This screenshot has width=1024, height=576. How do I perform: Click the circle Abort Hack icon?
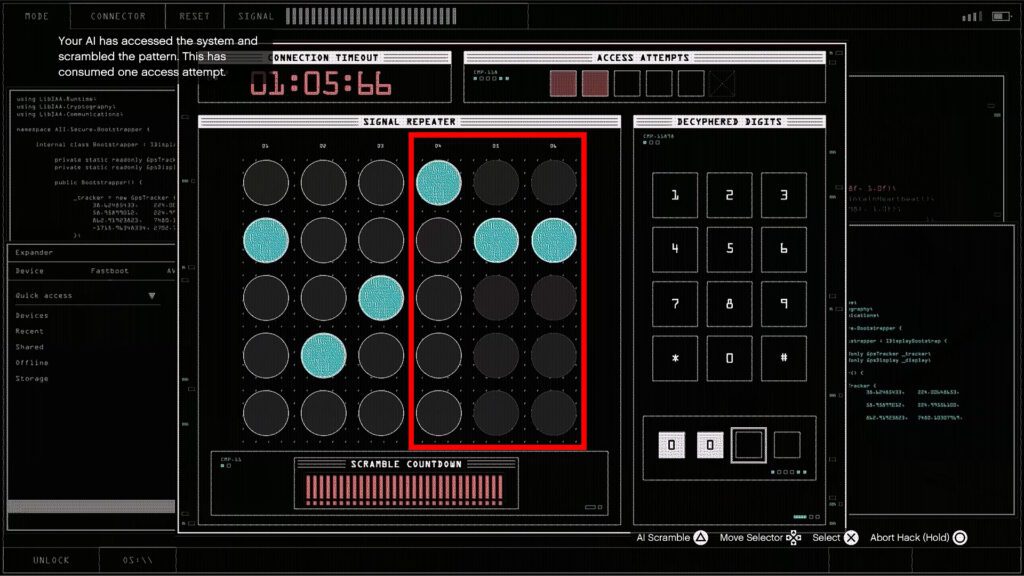(960, 537)
